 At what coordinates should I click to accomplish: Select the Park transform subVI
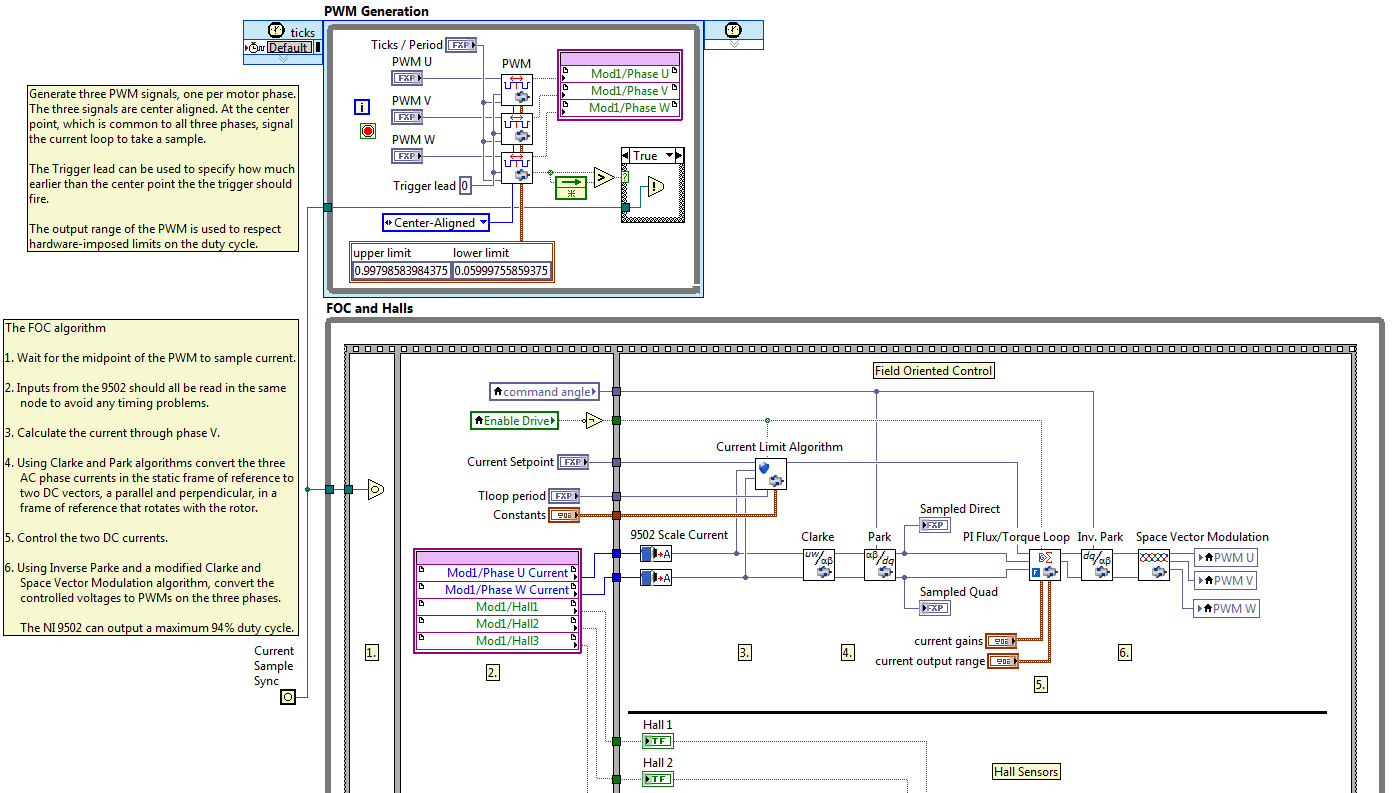tap(880, 565)
